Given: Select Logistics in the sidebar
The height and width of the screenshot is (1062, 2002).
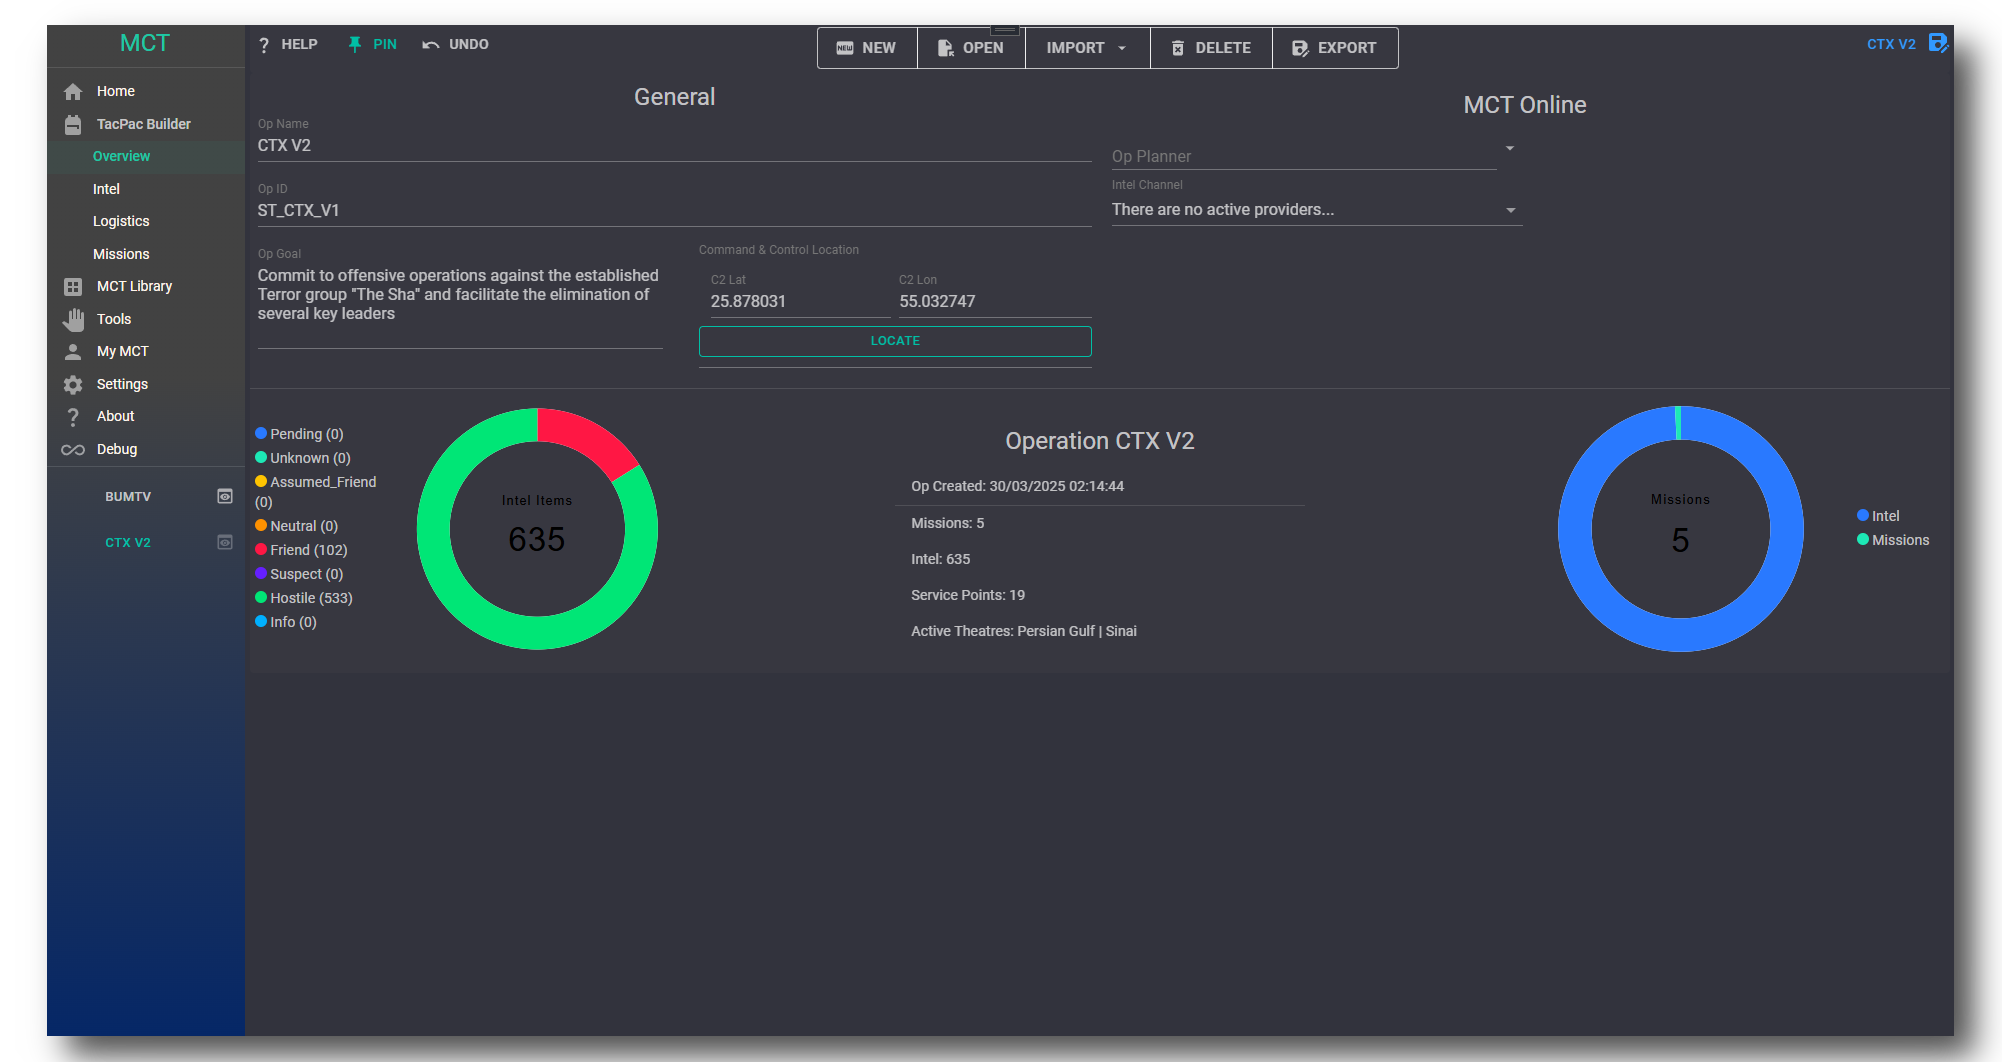Looking at the screenshot, I should click(121, 221).
